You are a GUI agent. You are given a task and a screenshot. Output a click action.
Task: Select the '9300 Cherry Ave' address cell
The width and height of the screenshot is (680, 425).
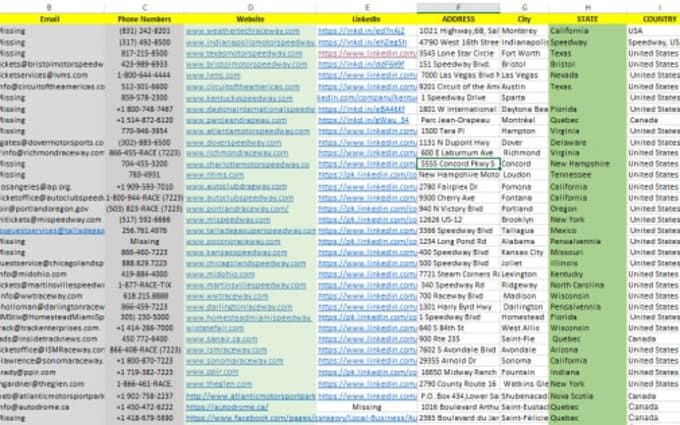[x=458, y=198]
